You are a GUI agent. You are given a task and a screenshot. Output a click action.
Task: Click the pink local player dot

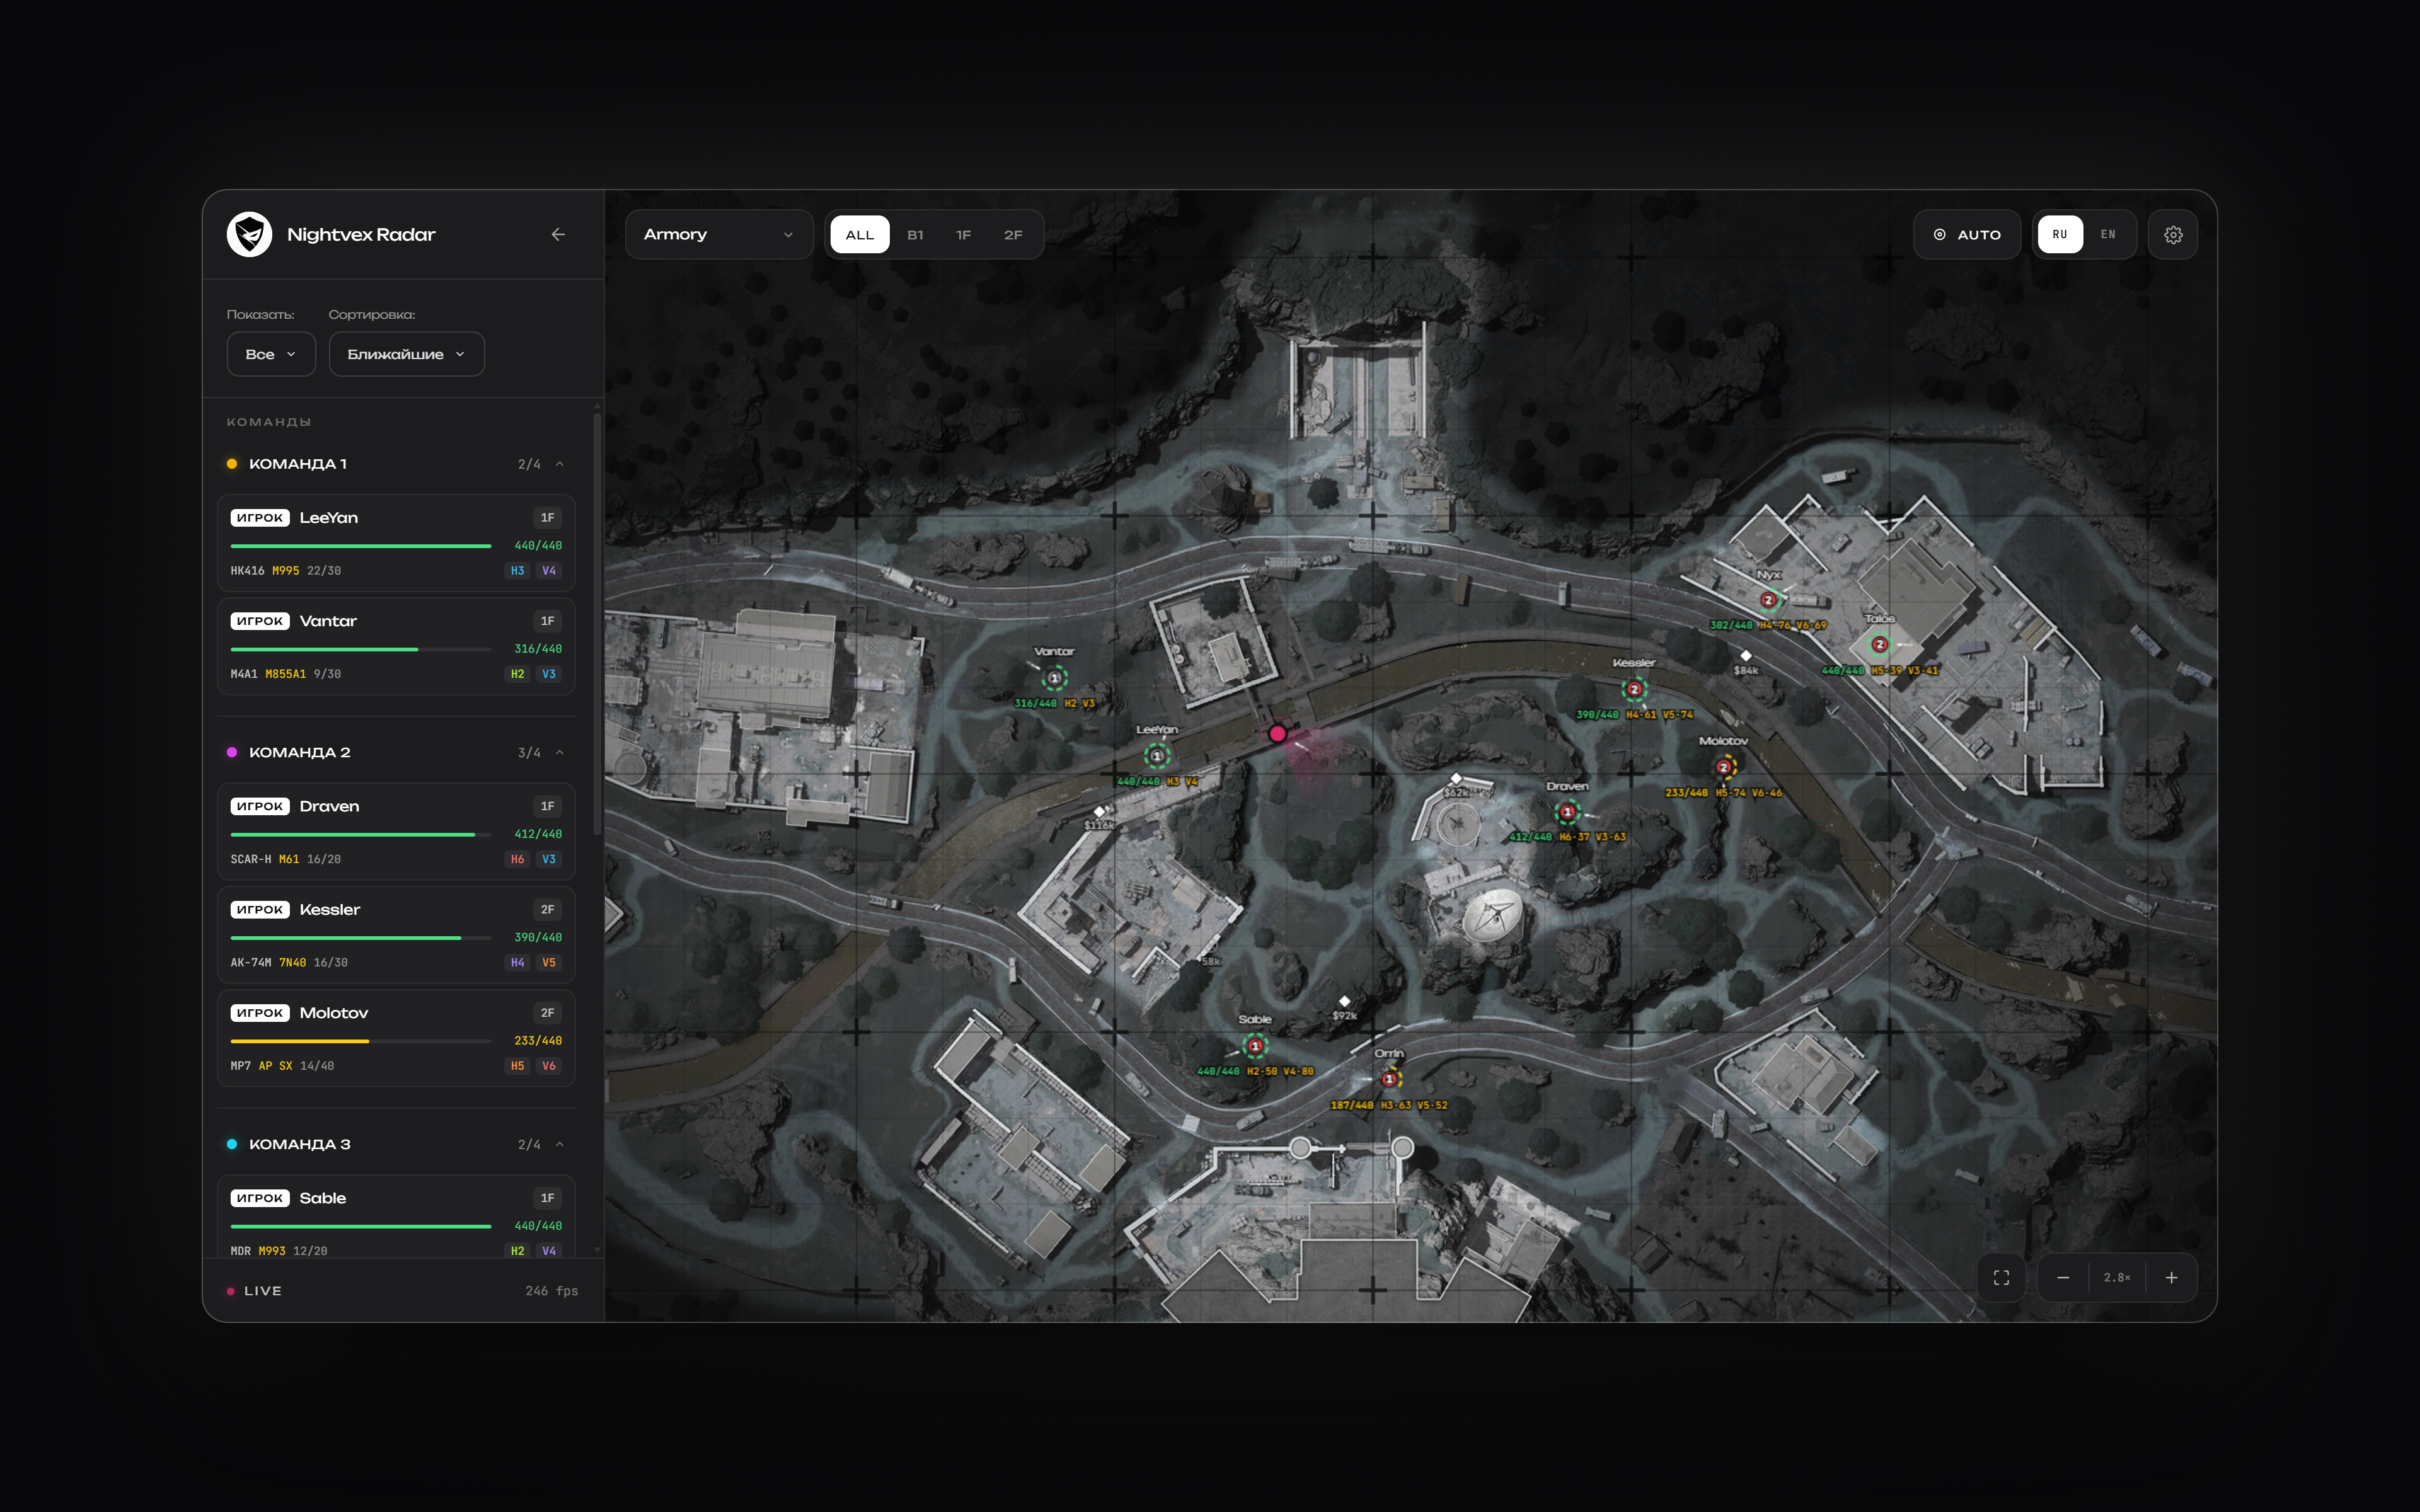pos(1277,733)
